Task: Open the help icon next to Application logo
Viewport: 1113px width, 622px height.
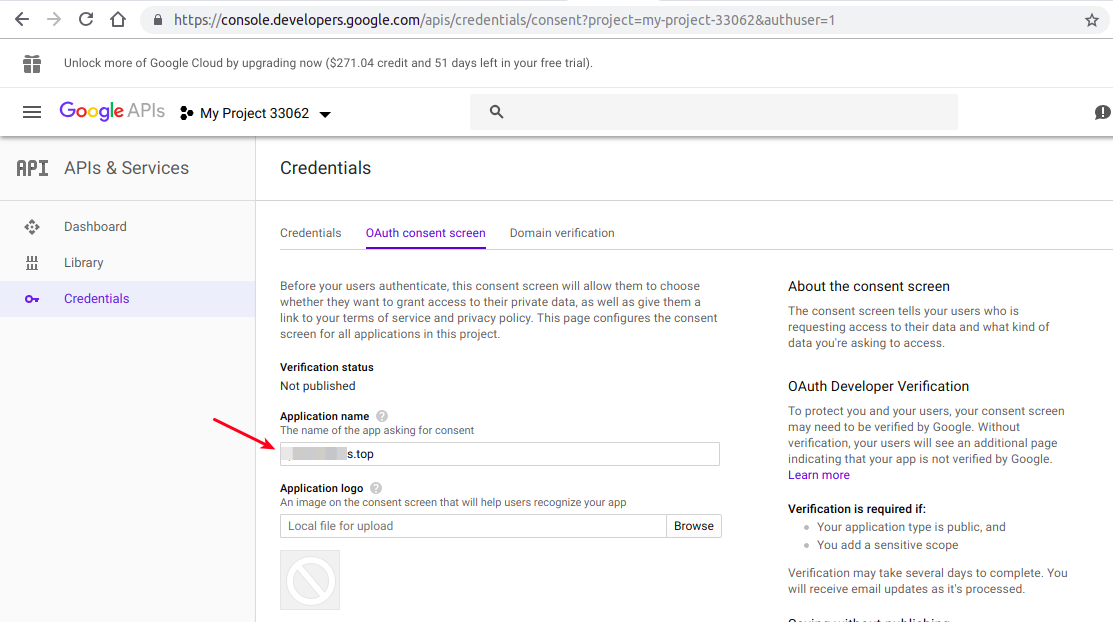Action: 376,488
